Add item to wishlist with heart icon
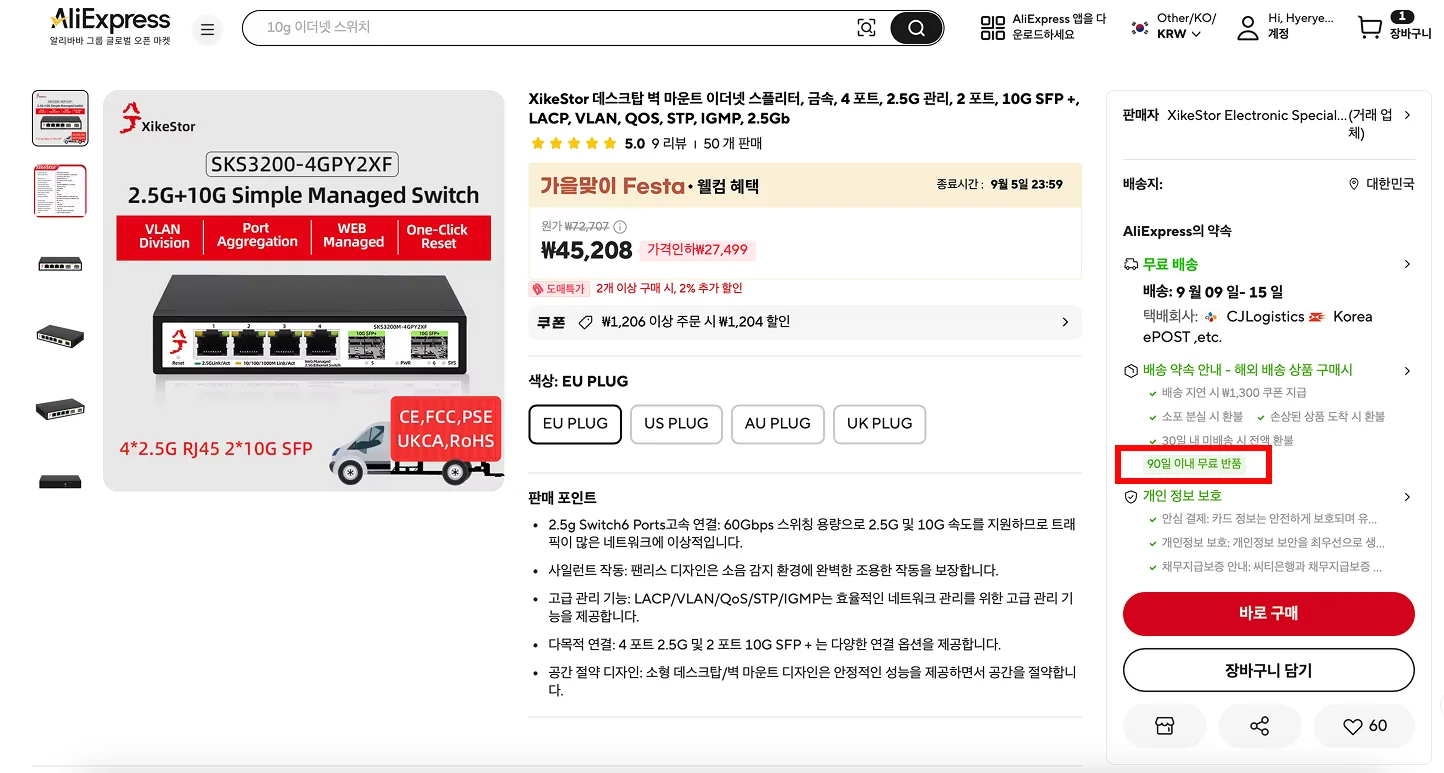The height and width of the screenshot is (773, 1444). coord(1365,726)
